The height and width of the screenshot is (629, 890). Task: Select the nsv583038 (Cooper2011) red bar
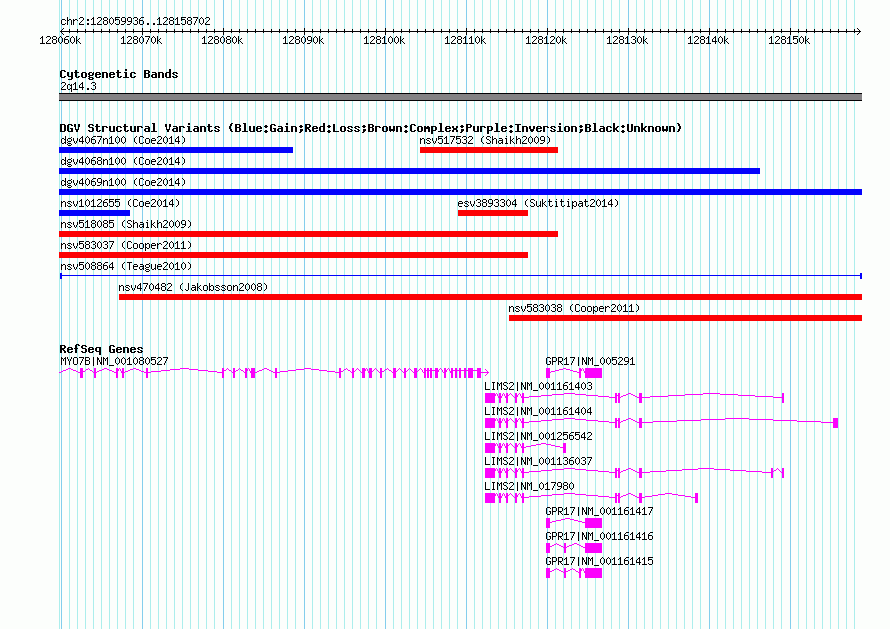coord(686,318)
